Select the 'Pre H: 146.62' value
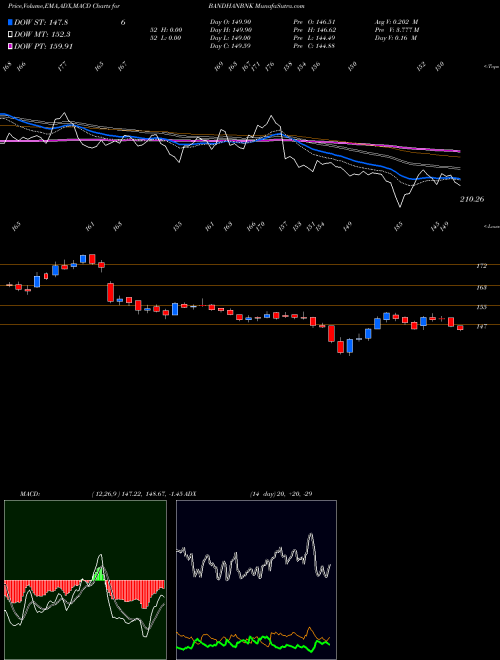 [x=314, y=30]
